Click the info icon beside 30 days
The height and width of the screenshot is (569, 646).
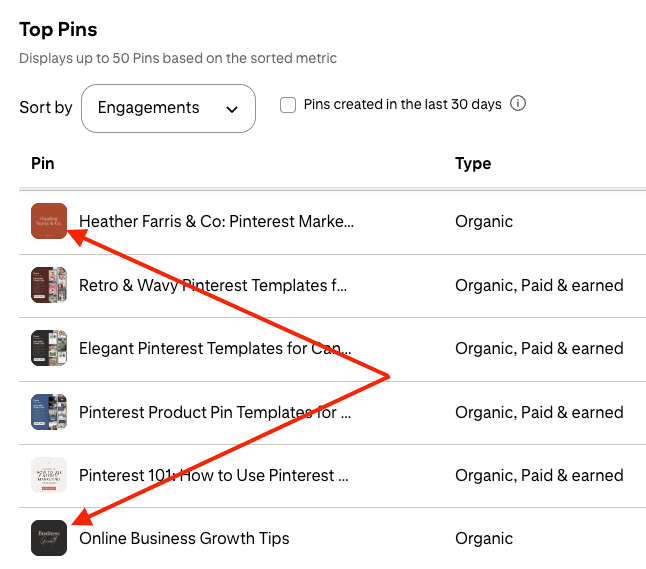click(x=518, y=104)
